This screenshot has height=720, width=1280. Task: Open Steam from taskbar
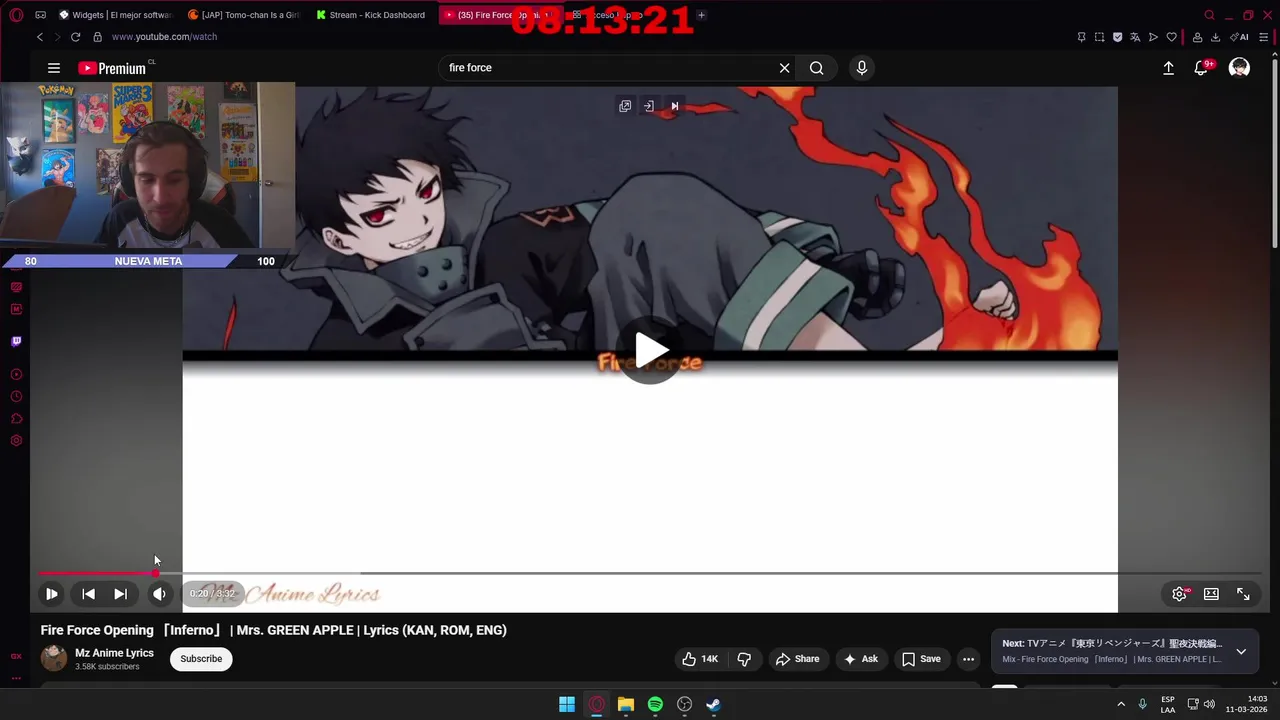point(713,704)
